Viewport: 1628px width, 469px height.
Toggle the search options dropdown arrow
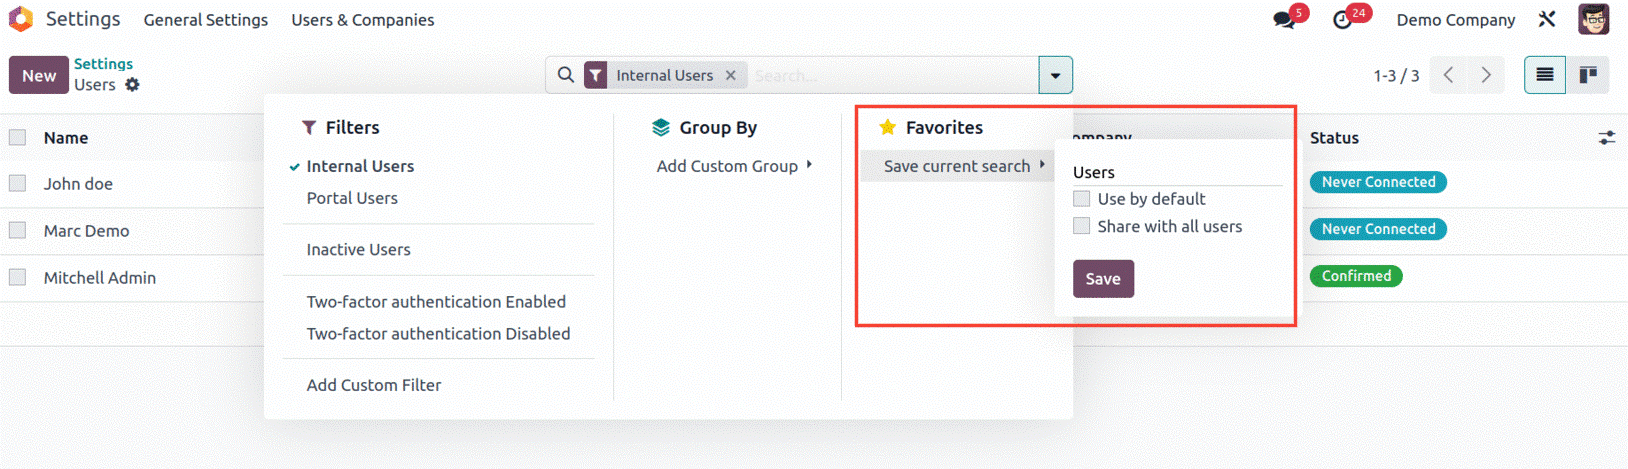click(x=1055, y=75)
